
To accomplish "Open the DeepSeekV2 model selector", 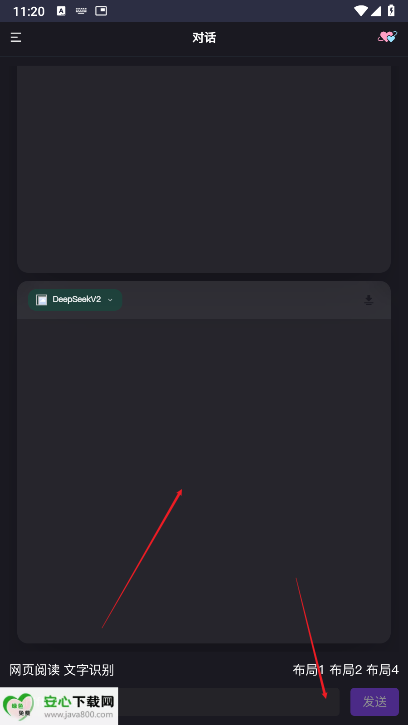I will tap(75, 300).
